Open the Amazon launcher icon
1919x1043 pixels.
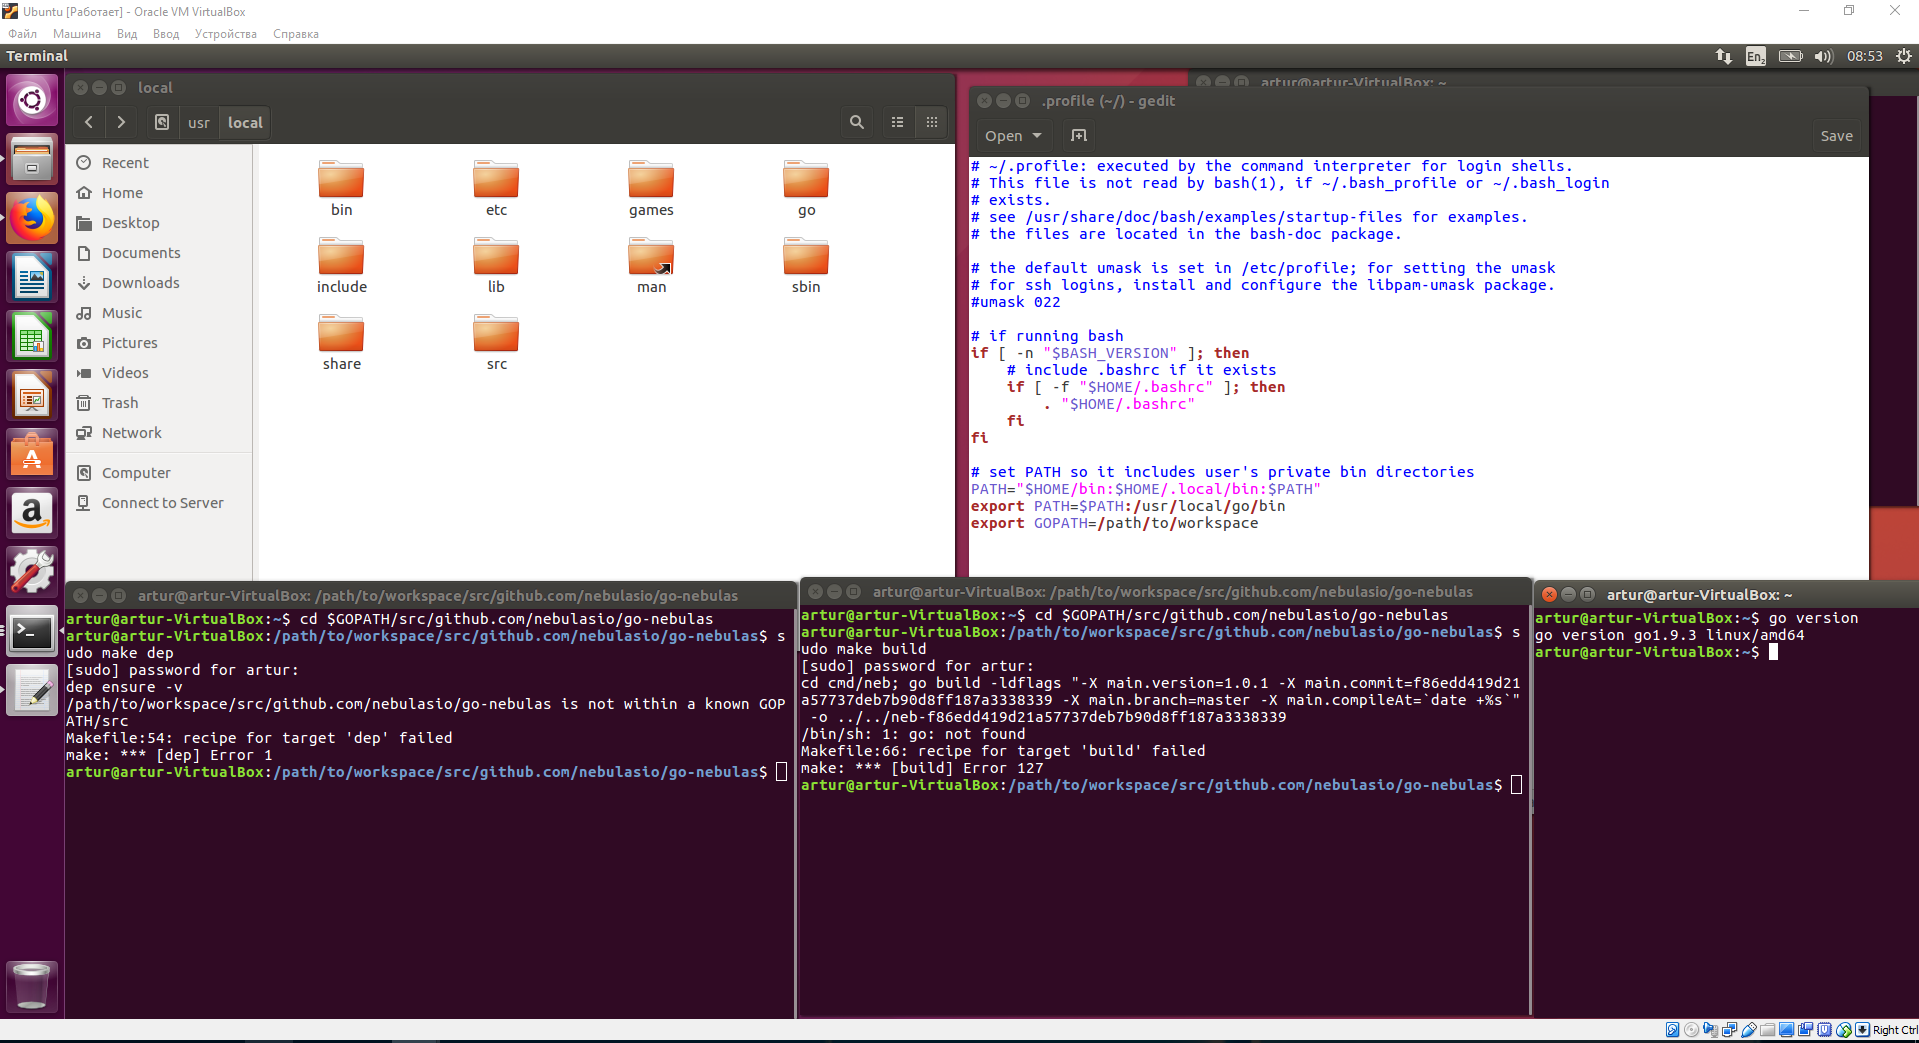click(x=32, y=513)
